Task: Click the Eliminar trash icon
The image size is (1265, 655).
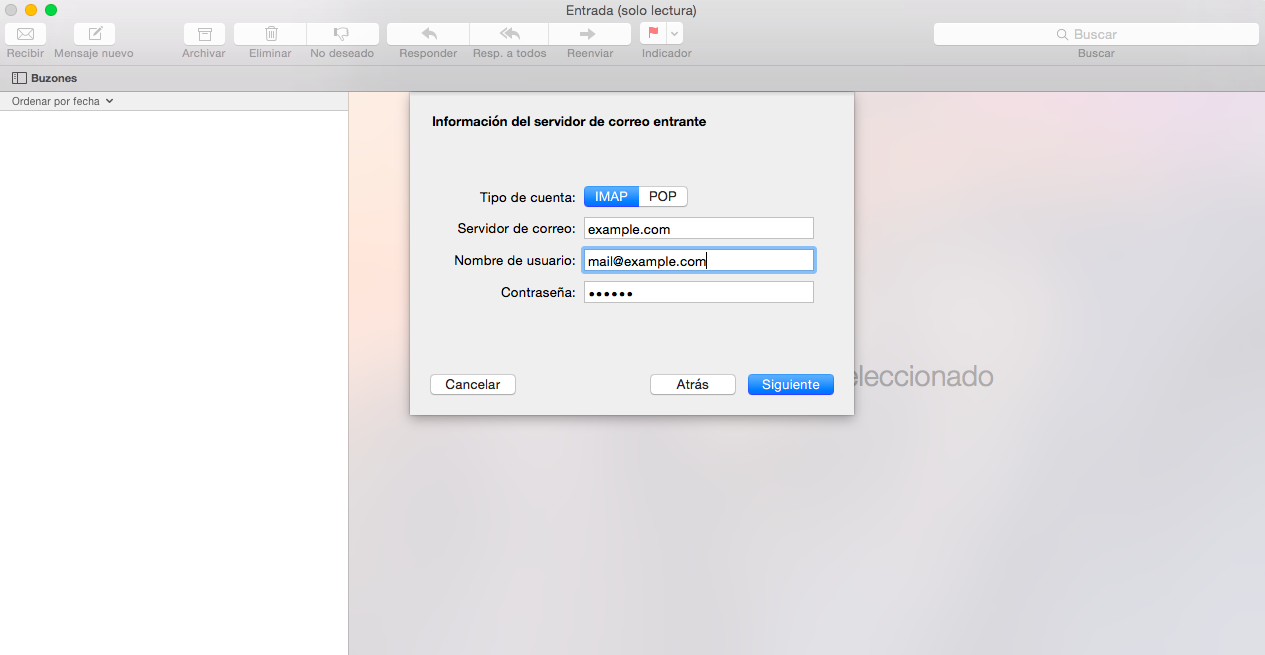Action: [270, 33]
